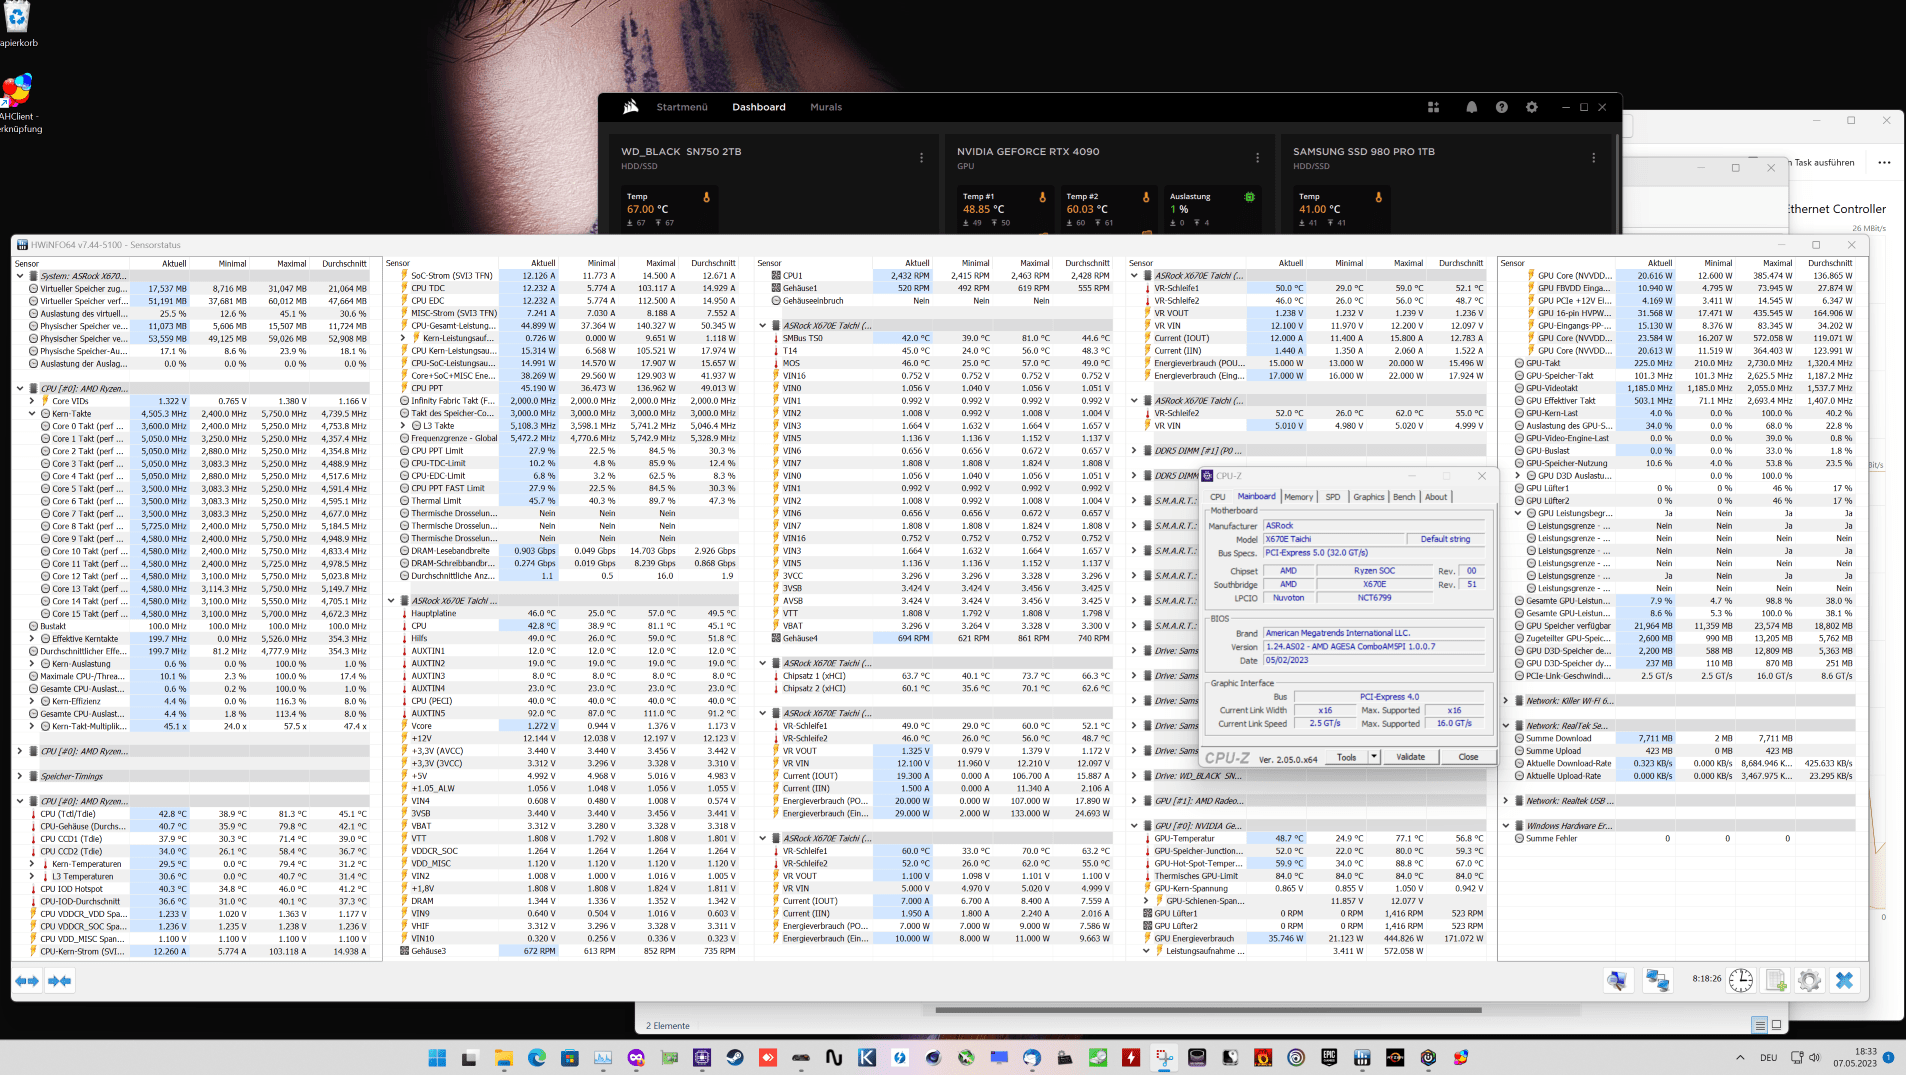1906x1075 pixels.
Task: Click the Microsoft Store taskbar icon
Action: point(570,1057)
